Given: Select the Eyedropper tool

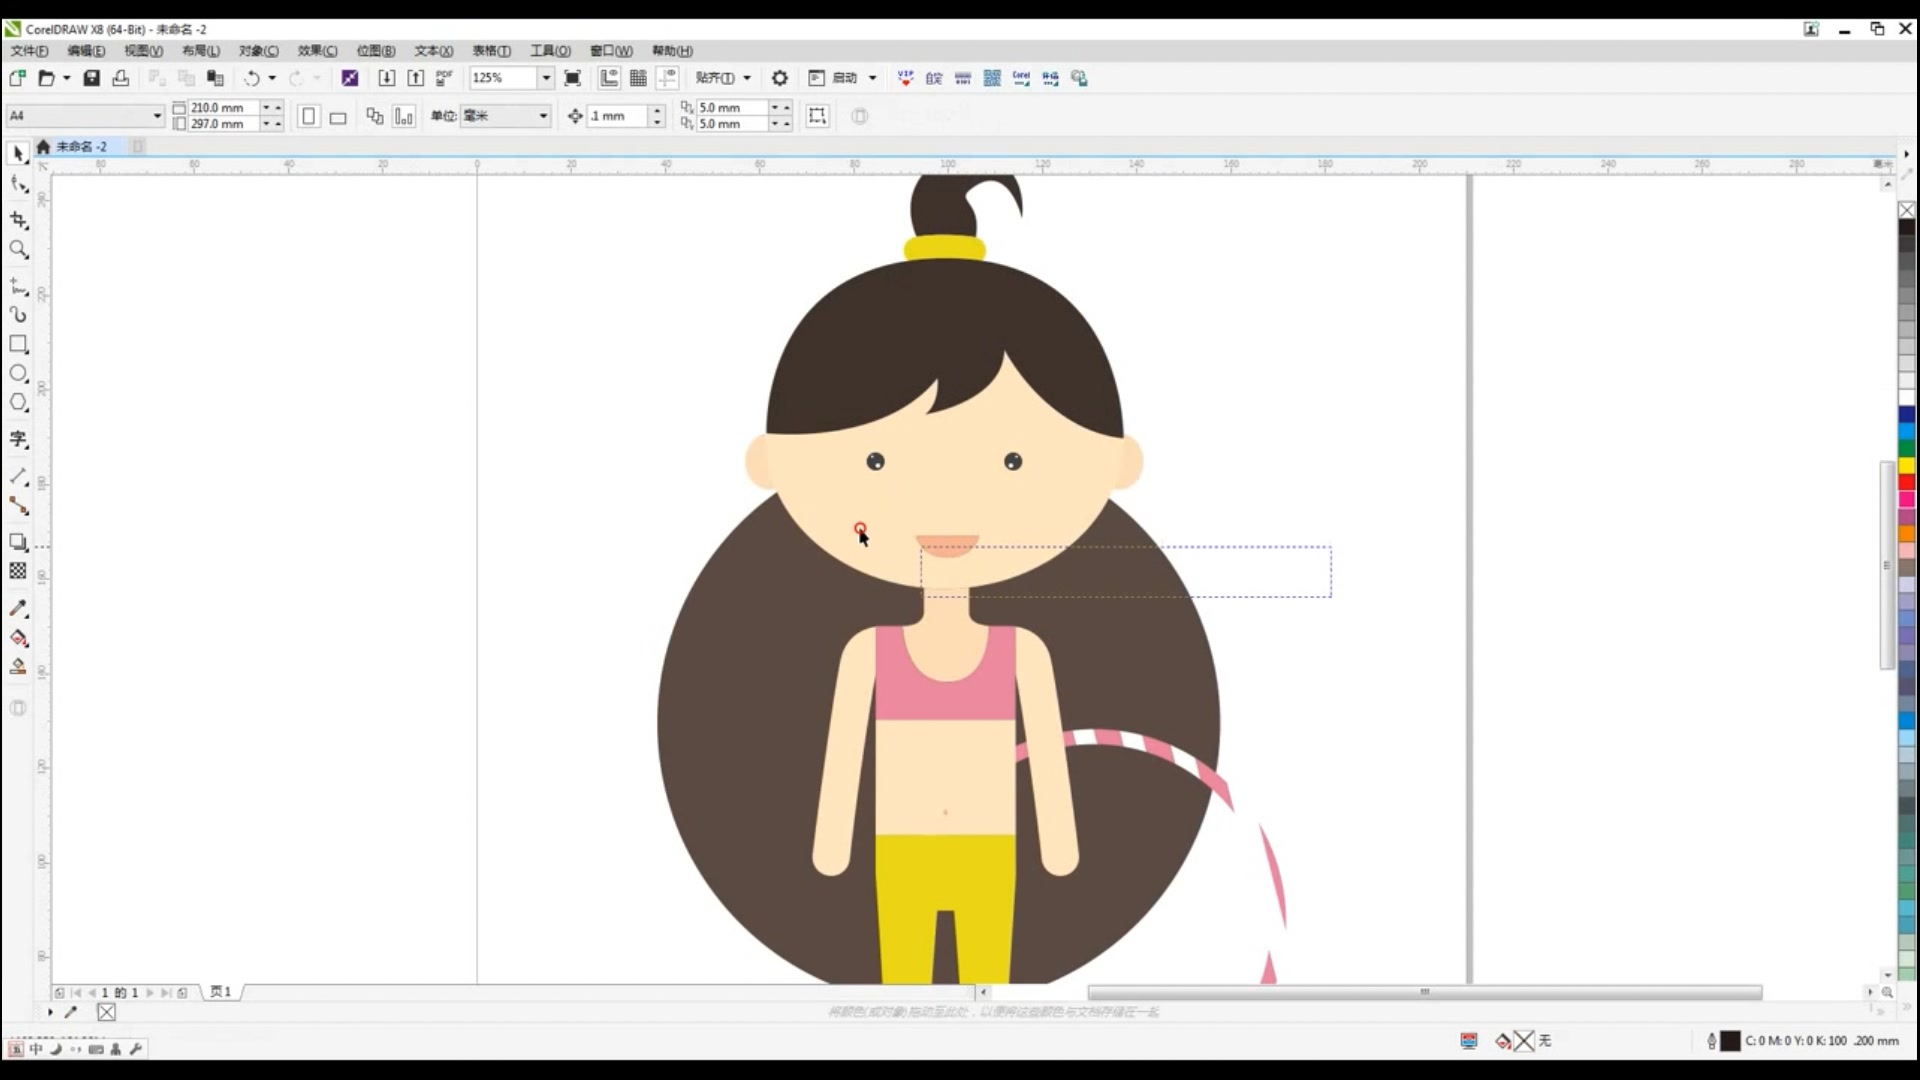Looking at the screenshot, I should 18,608.
